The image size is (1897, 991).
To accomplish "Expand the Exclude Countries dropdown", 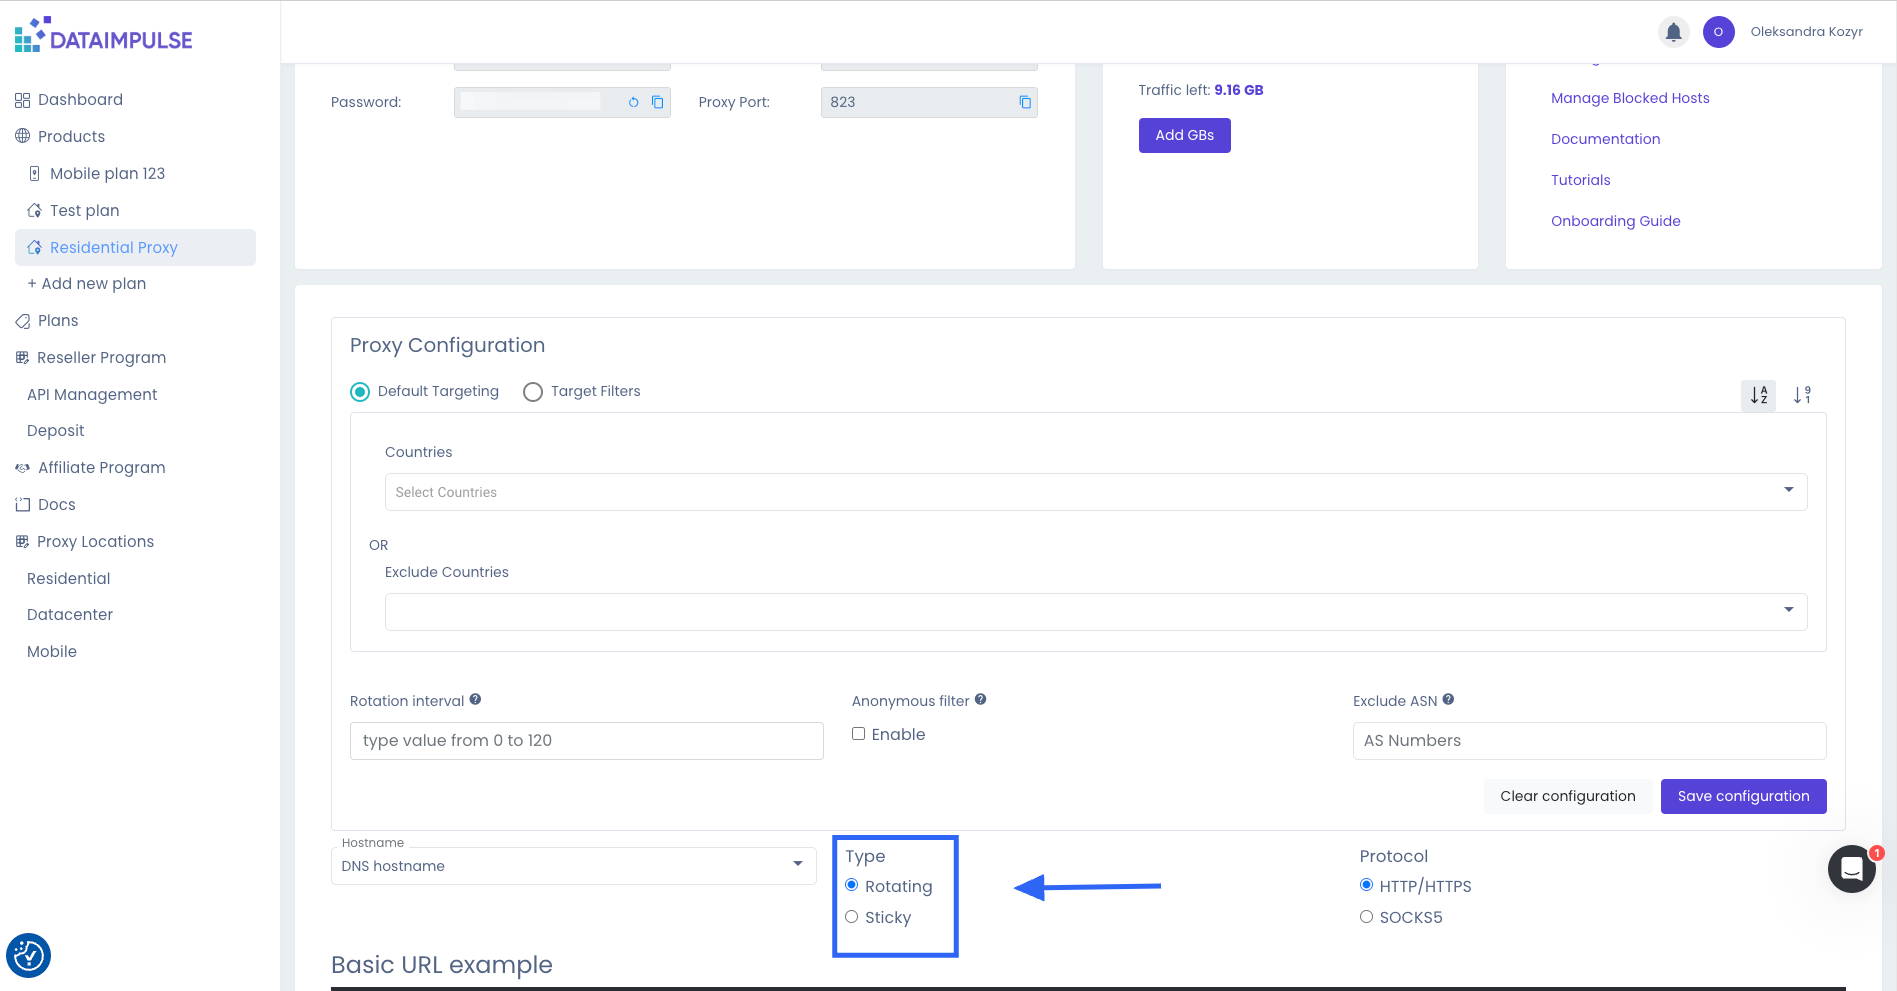I will [1095, 612].
